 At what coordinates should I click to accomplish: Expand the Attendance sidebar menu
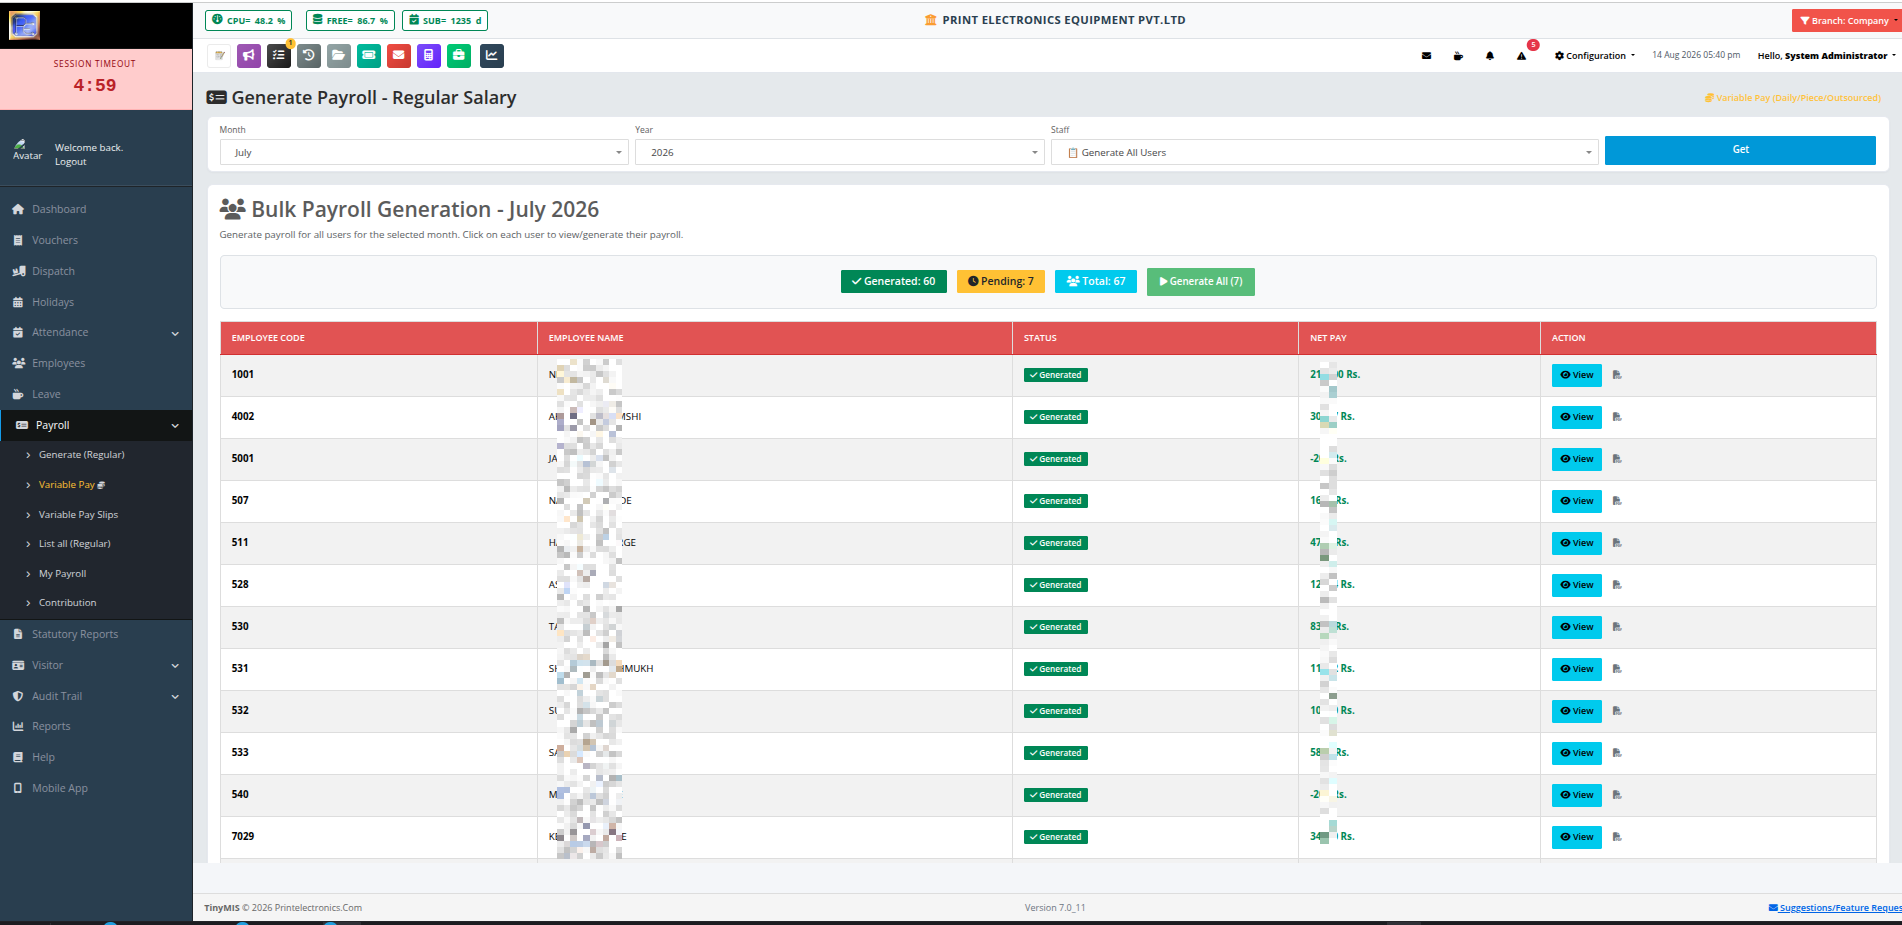[96, 332]
